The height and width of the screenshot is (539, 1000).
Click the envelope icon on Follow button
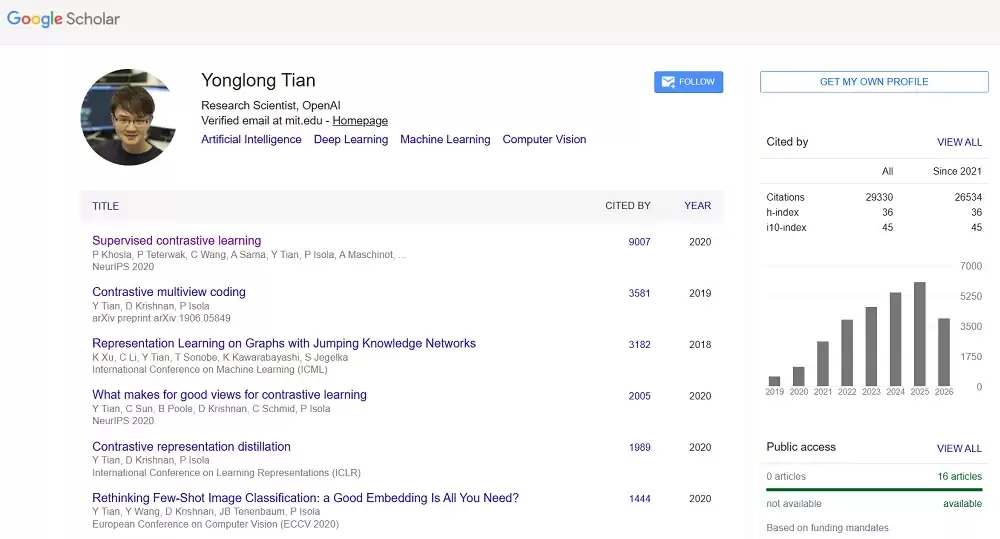(x=668, y=82)
